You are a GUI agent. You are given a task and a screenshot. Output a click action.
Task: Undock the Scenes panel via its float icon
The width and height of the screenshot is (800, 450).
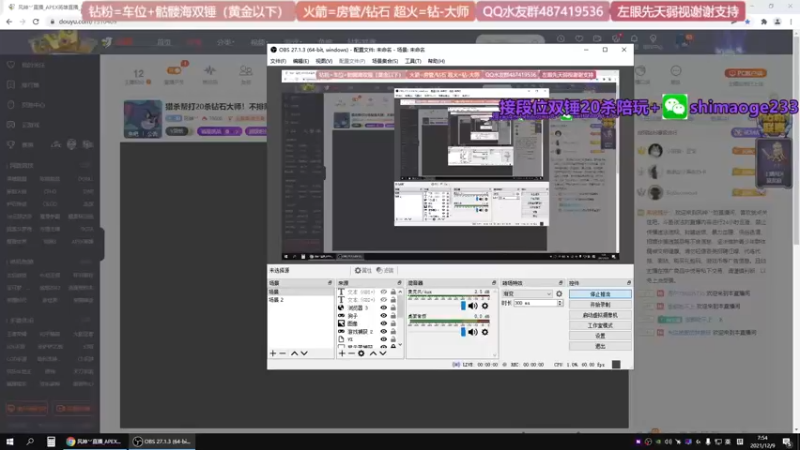tap(330, 283)
